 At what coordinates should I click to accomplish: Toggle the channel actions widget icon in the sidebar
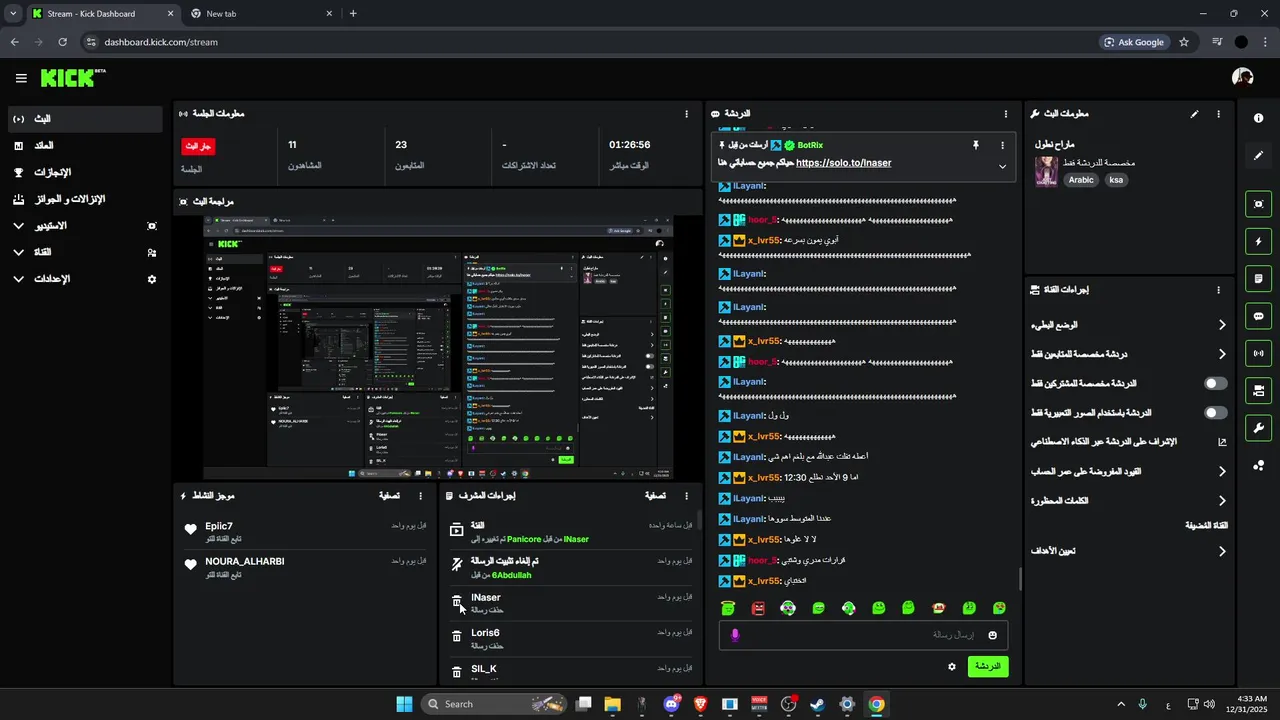click(x=1258, y=390)
